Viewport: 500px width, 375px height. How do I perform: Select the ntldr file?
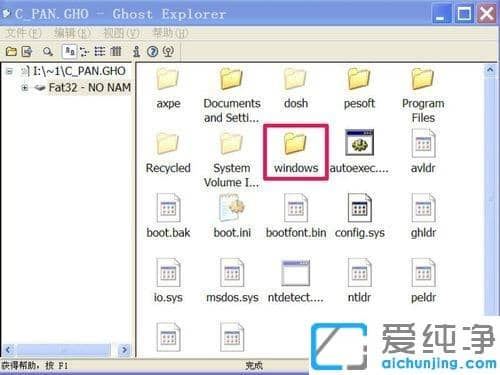[x=359, y=281]
